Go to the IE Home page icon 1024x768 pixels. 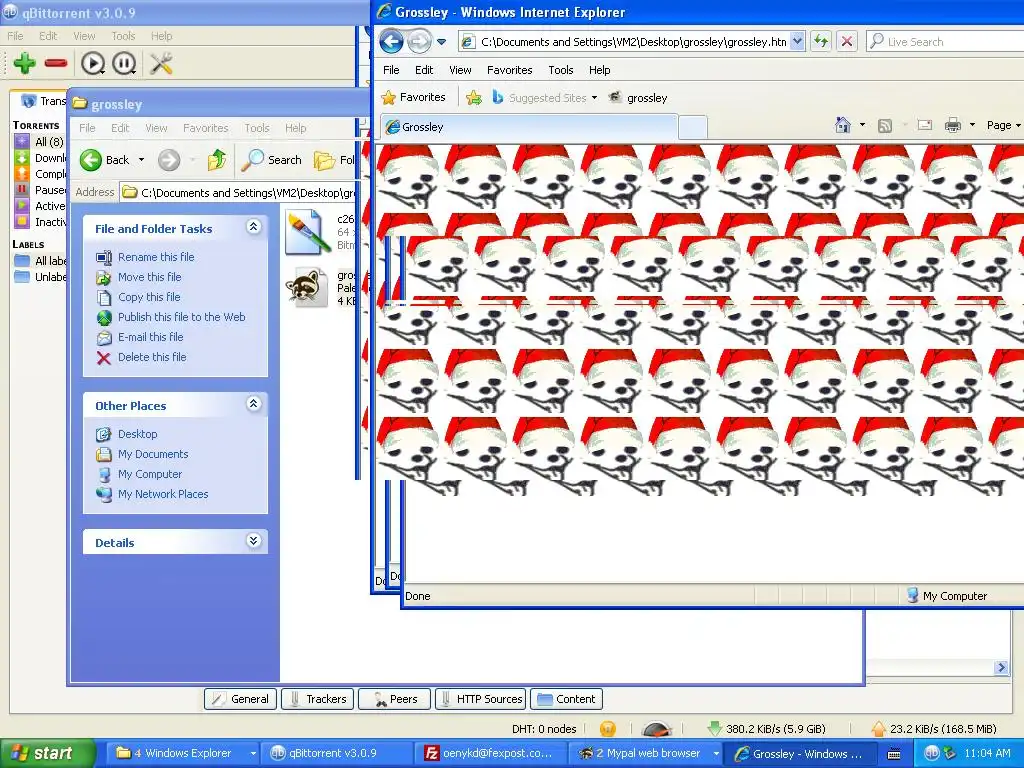843,125
